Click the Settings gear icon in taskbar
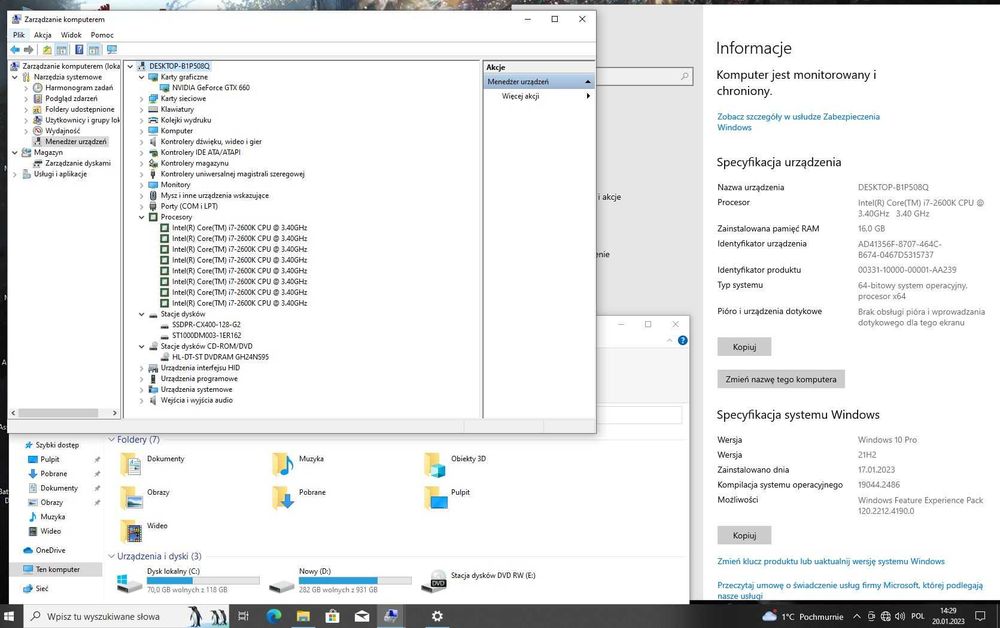Screen dimensions: 1000x628 point(437,616)
